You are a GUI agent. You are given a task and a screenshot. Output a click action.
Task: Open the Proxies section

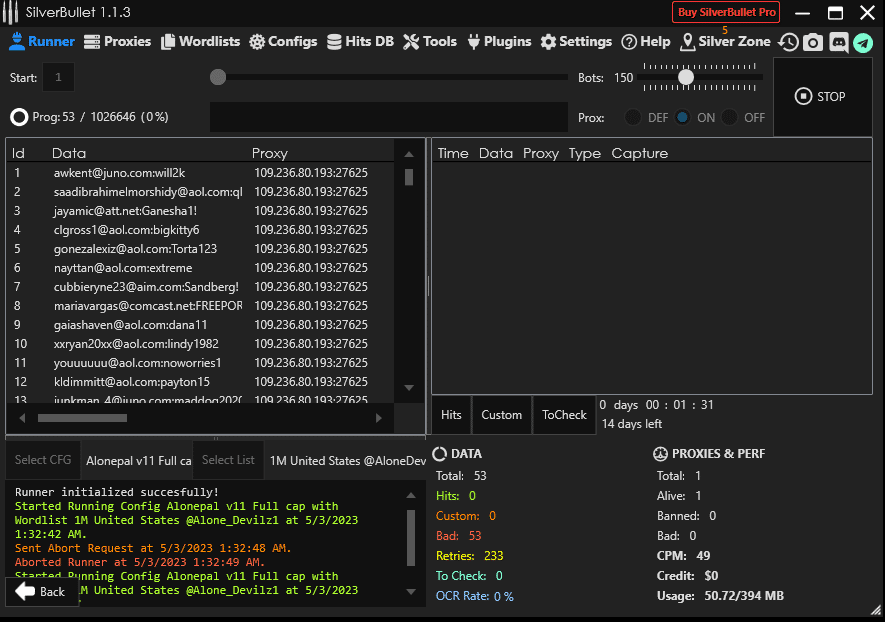[x=117, y=42]
